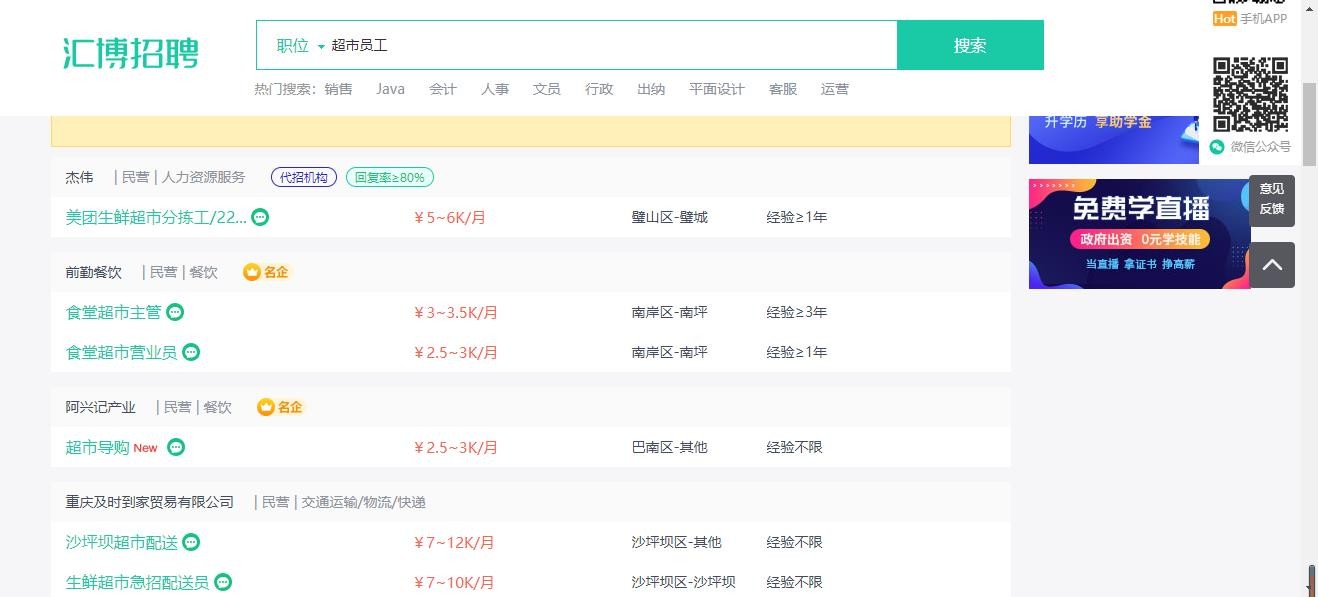The width and height of the screenshot is (1318, 597).
Task: Open job 食堂超市营业员
Action: click(121, 352)
